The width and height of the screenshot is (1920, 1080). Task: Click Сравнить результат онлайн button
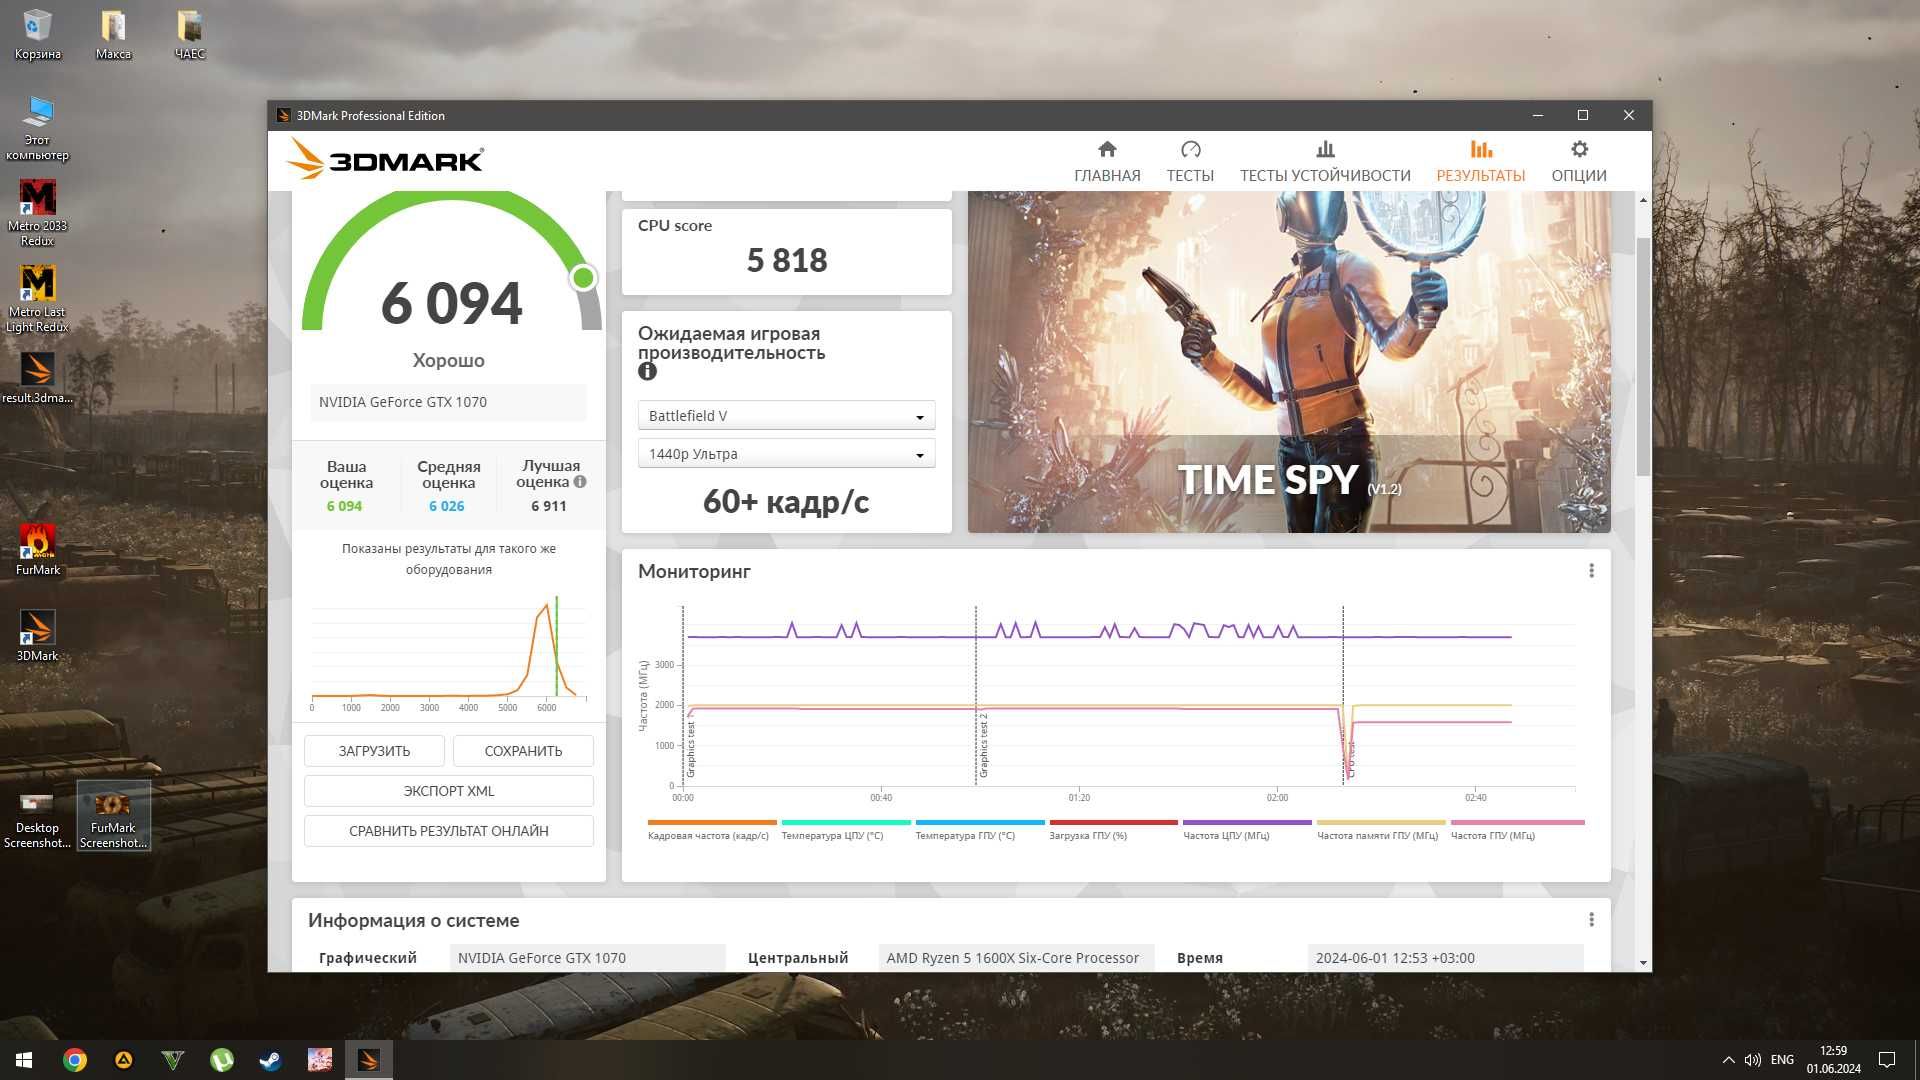pos(449,831)
